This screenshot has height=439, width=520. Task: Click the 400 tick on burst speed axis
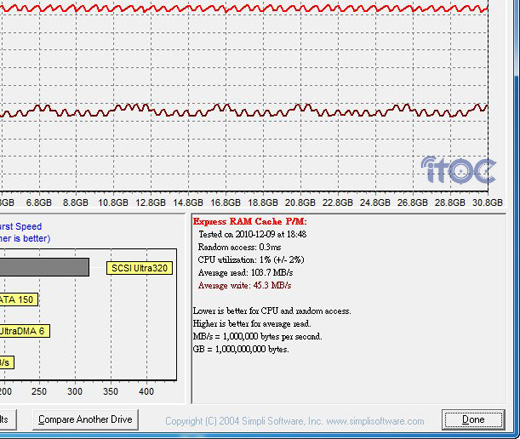[146, 391]
